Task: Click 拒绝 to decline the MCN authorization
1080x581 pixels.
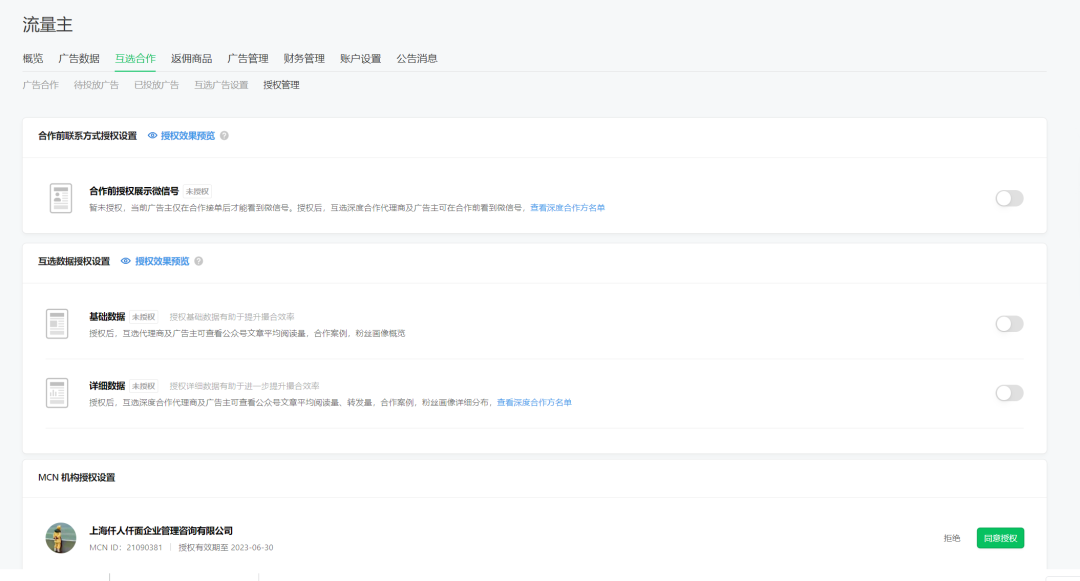Action: [950, 537]
